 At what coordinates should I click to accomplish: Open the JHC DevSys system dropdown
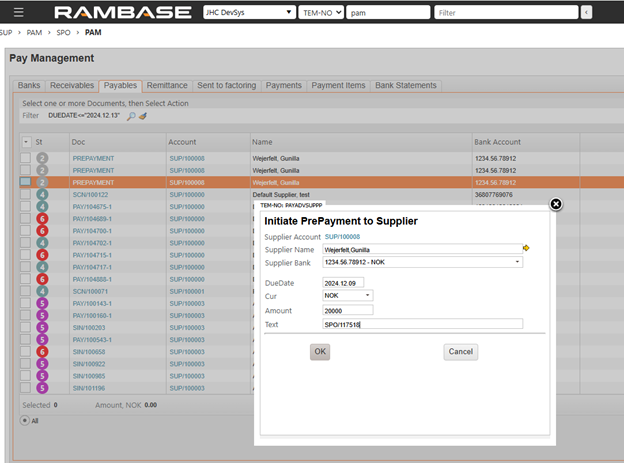click(288, 13)
